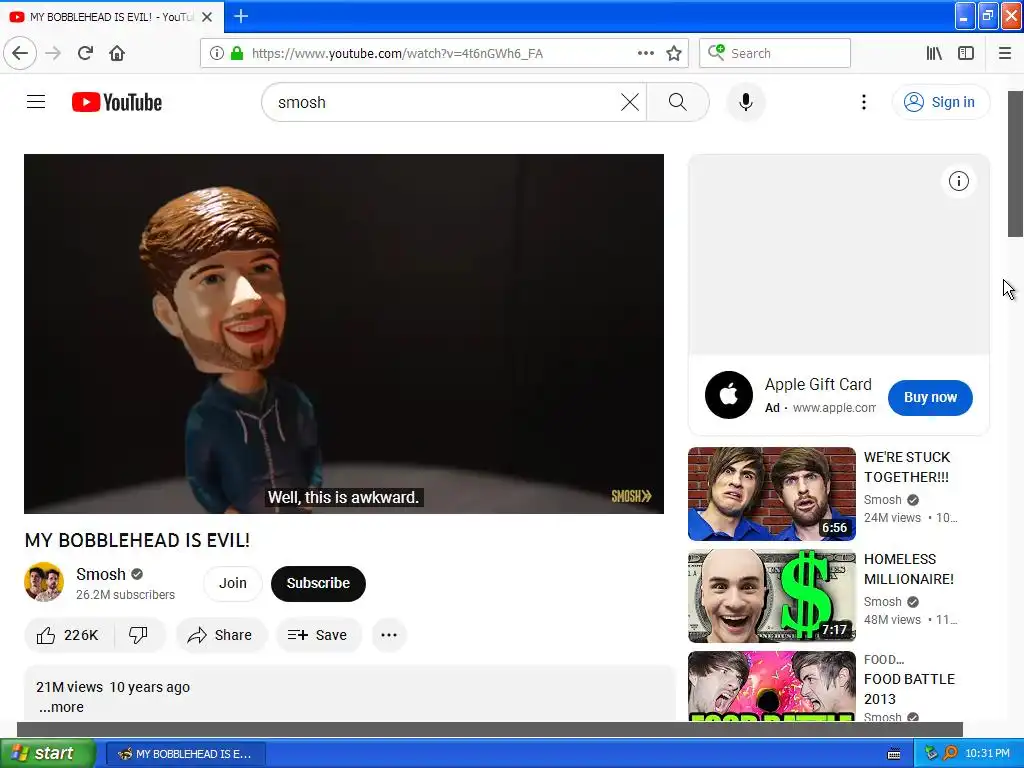Search with your voice microphone icon

tap(746, 102)
